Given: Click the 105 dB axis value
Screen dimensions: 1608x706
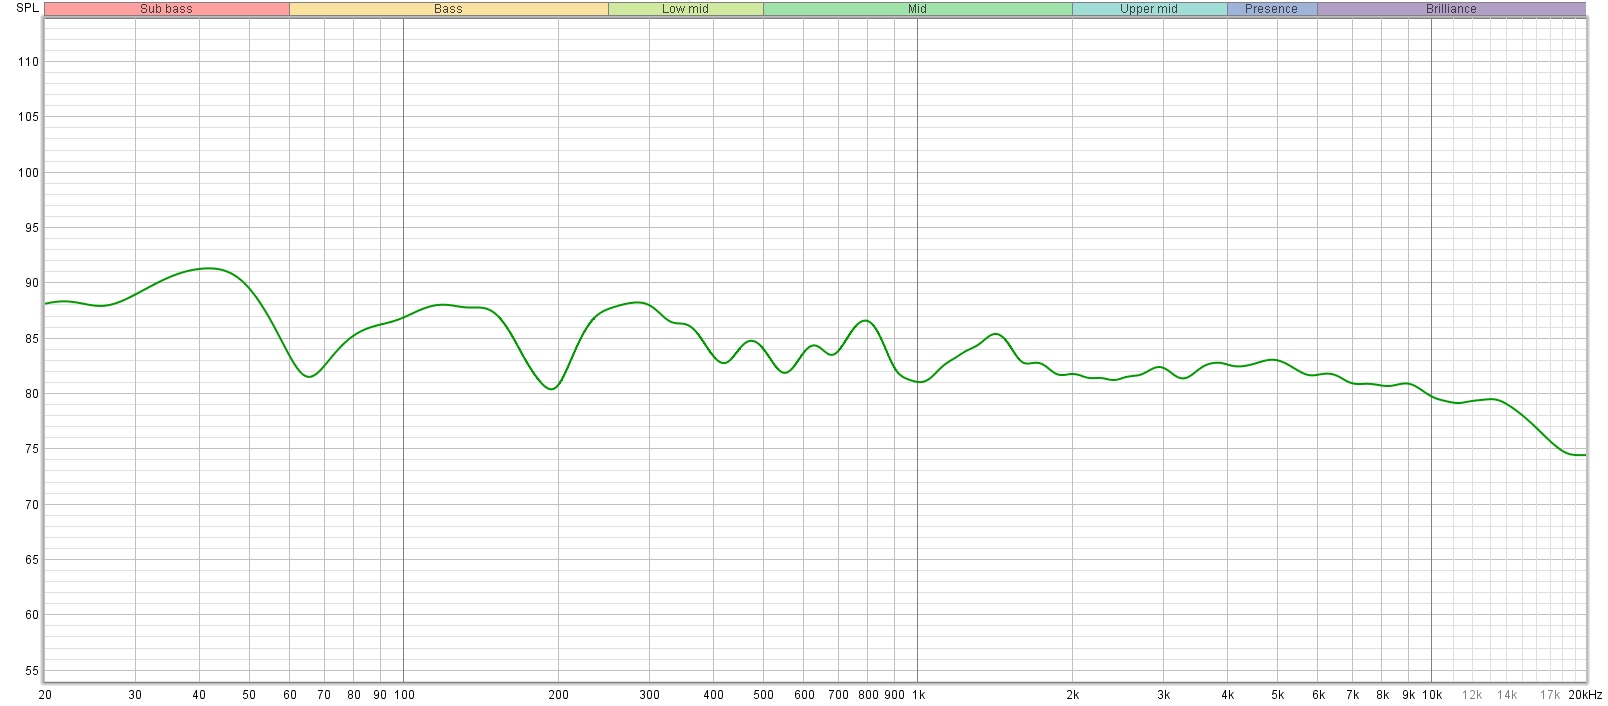Looking at the screenshot, I should [x=28, y=117].
